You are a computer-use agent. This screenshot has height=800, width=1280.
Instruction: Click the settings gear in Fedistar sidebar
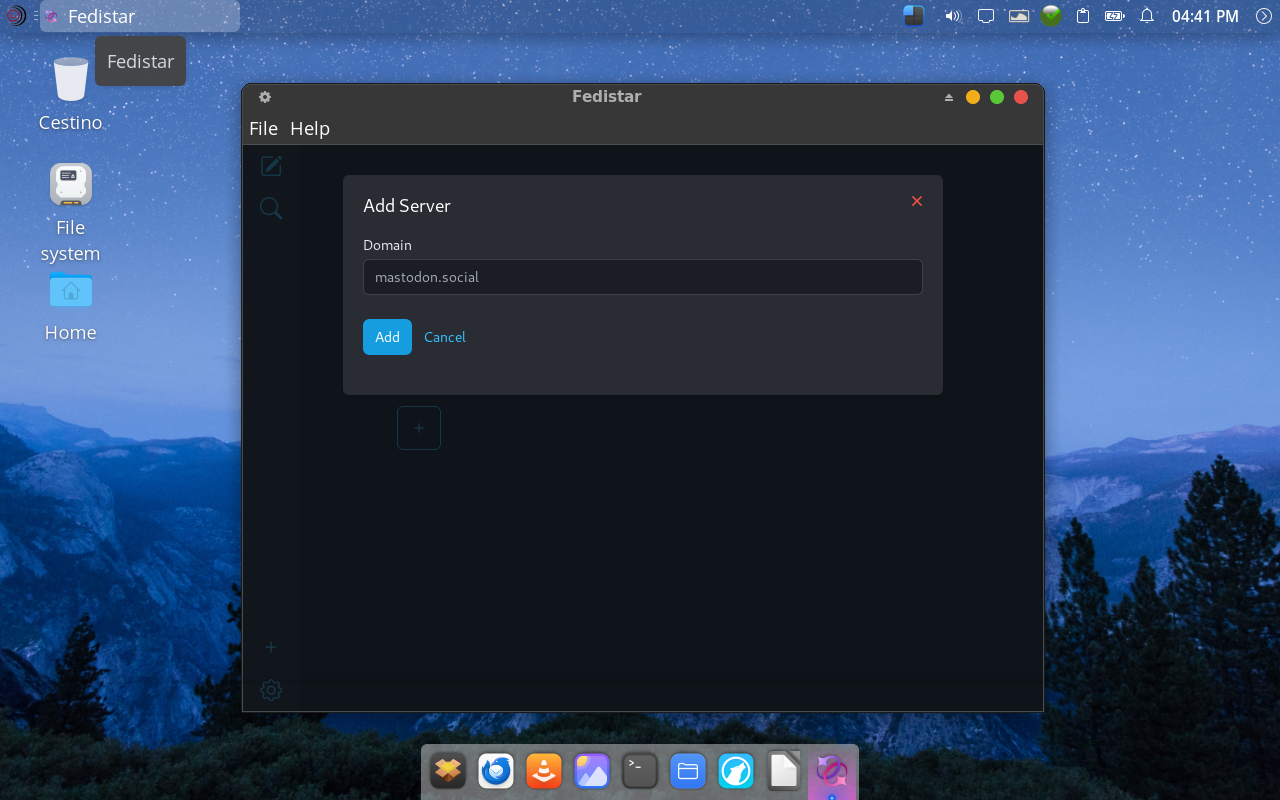pyautogui.click(x=271, y=690)
